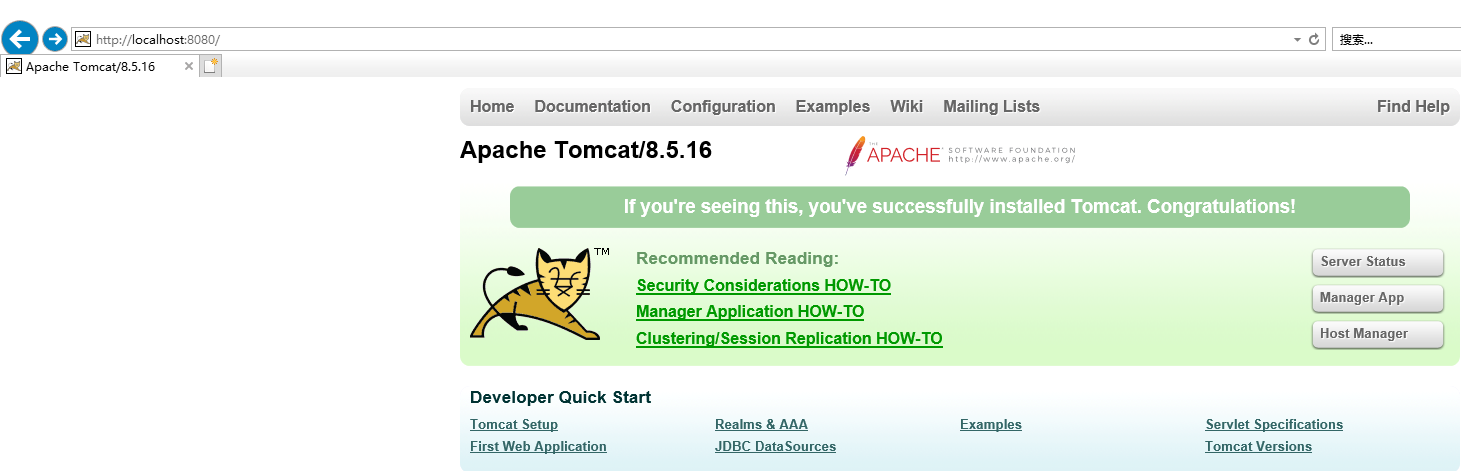Viewport: 1461px width, 471px height.
Task: Click the Apache Tomcat/8.5.16 heading
Action: (x=586, y=151)
